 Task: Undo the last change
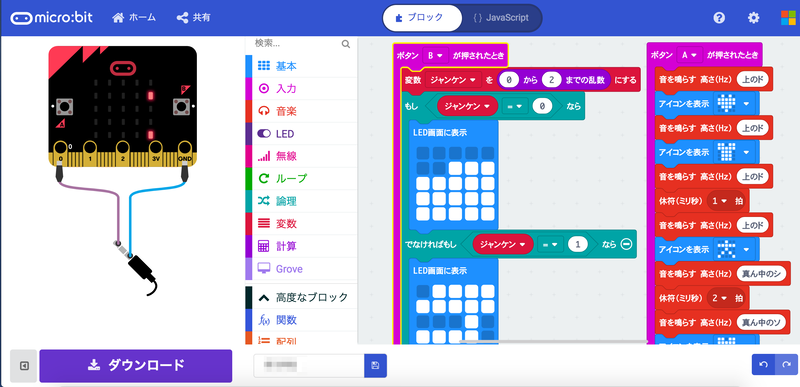[763, 365]
